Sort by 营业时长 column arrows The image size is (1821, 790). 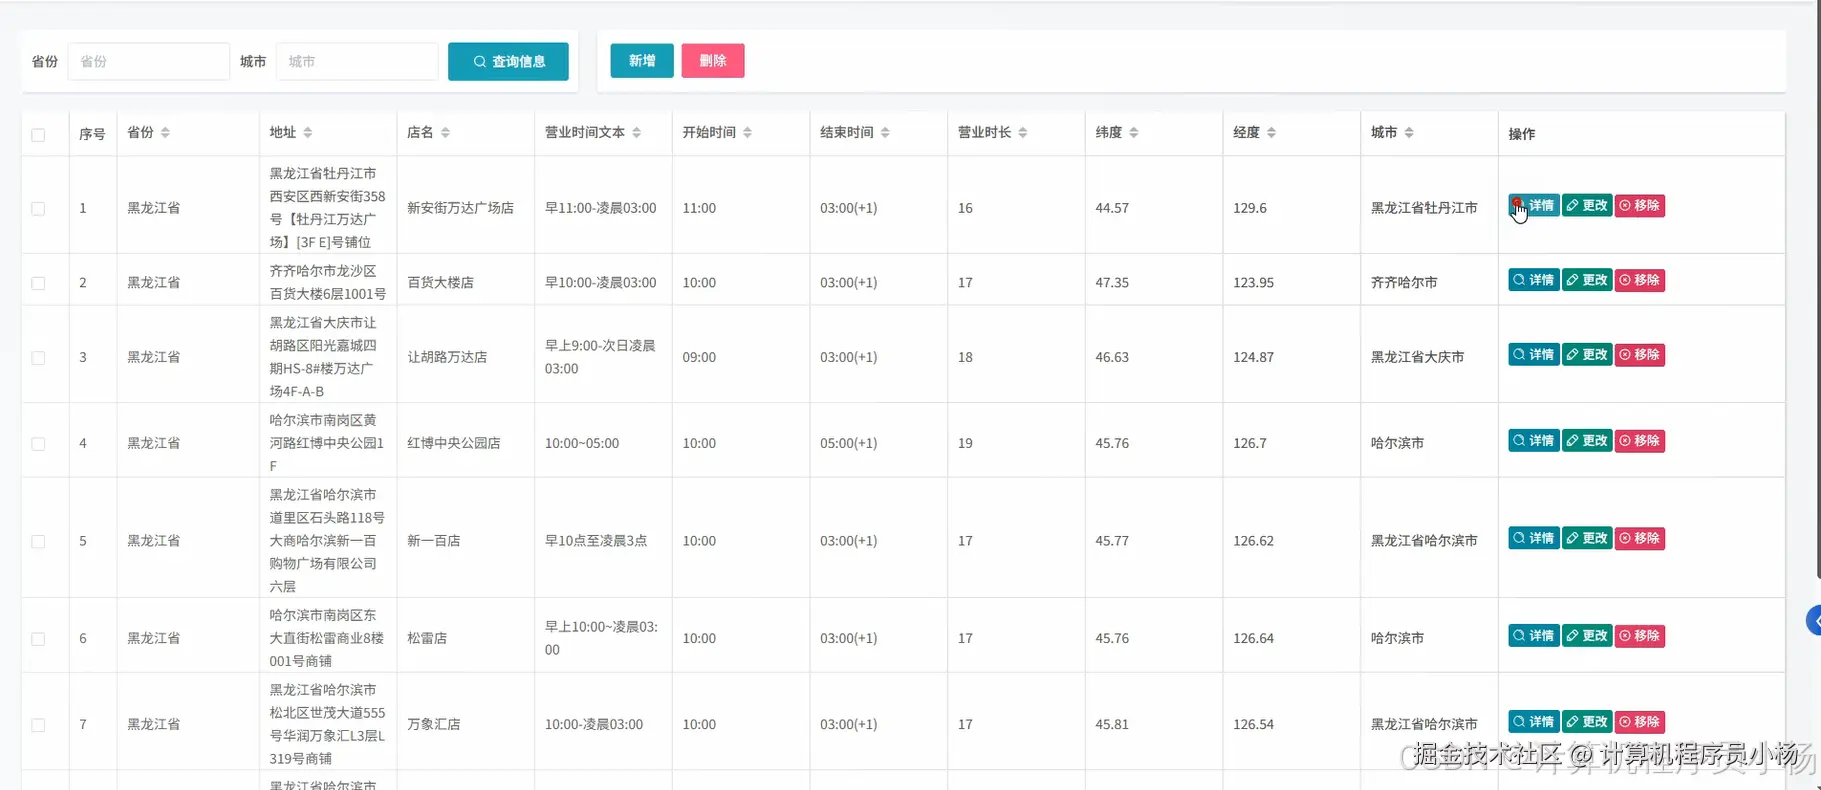(x=1023, y=133)
